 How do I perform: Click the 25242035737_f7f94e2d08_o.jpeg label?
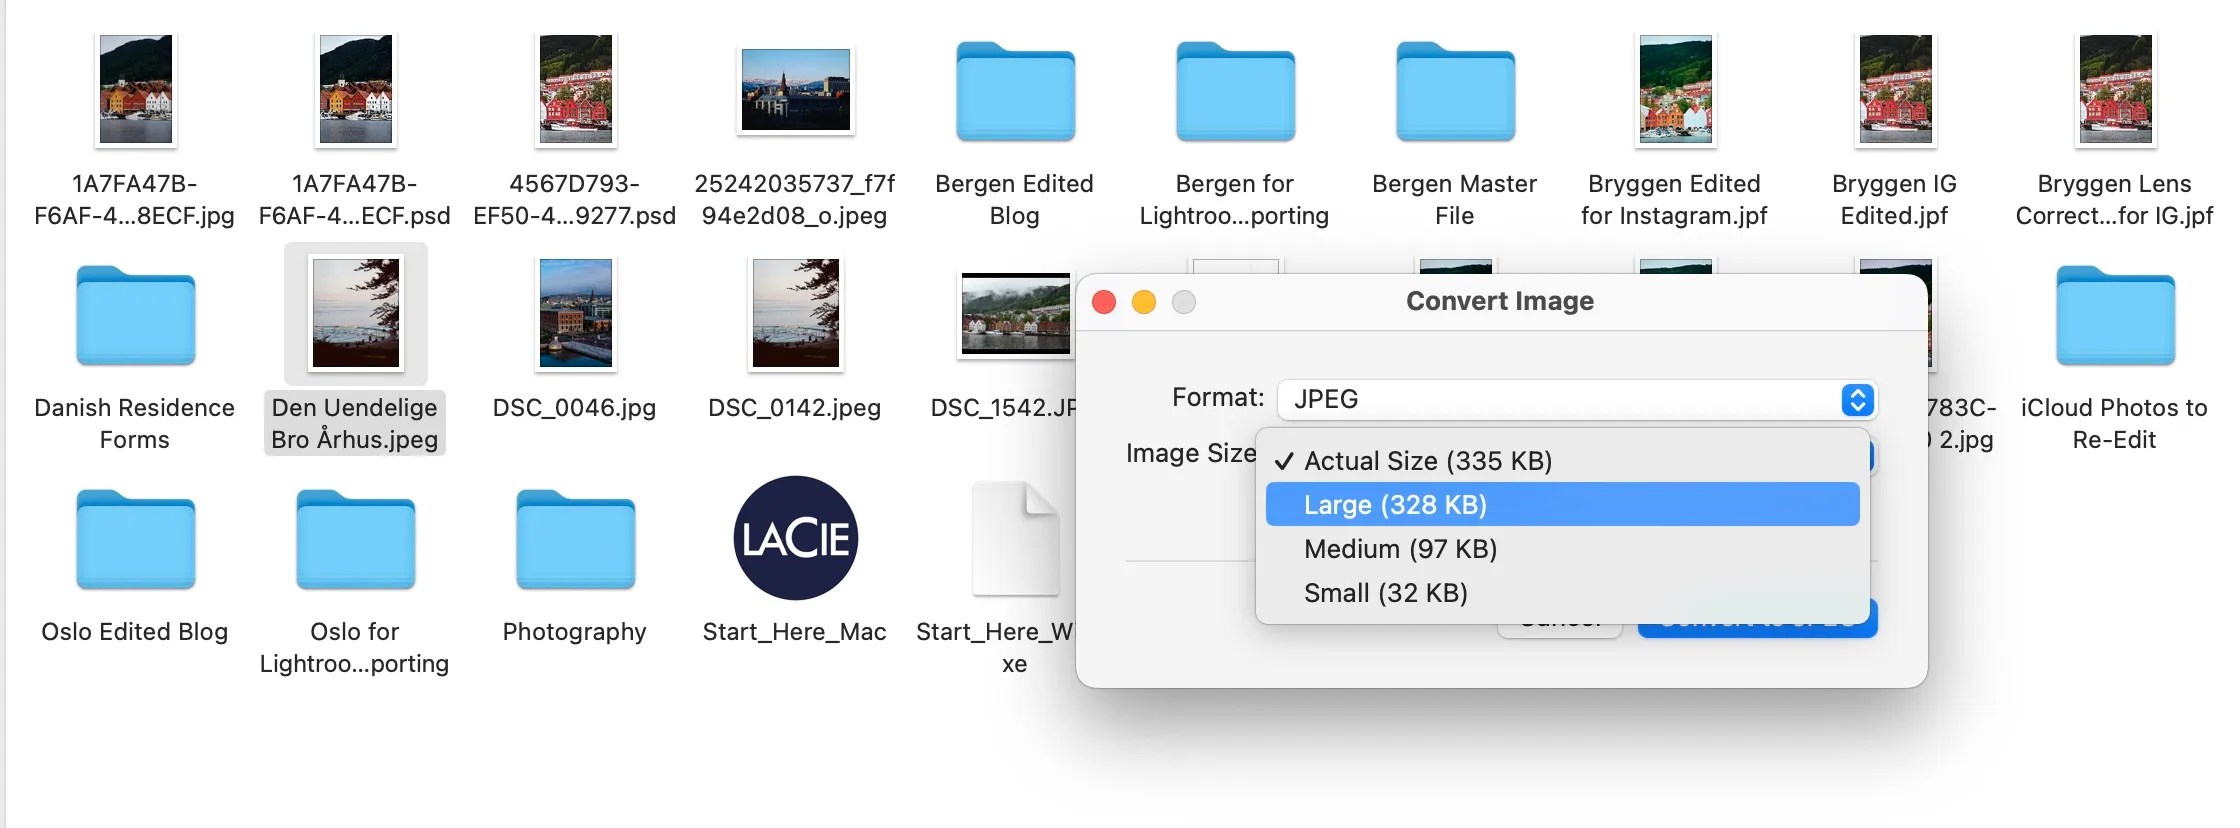(795, 200)
